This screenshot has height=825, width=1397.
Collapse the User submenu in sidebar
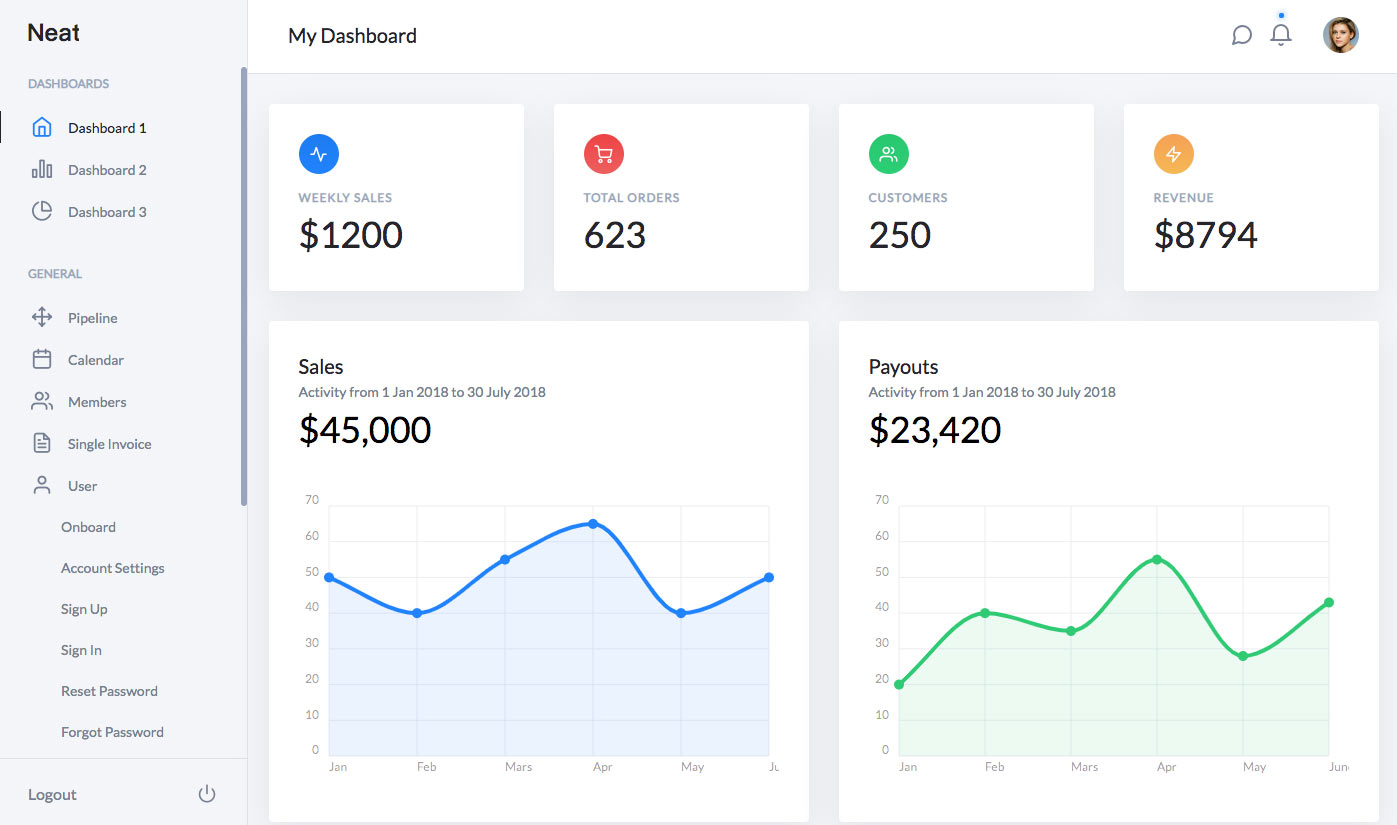tap(82, 486)
